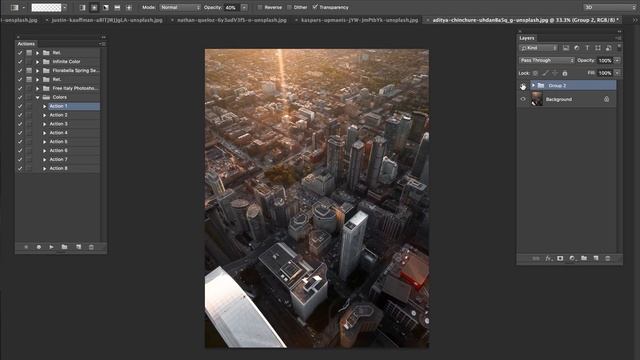Viewport: 640px width, 360px height.
Task: Toggle dialog box for Florabella Spring set
Action: [29, 71]
